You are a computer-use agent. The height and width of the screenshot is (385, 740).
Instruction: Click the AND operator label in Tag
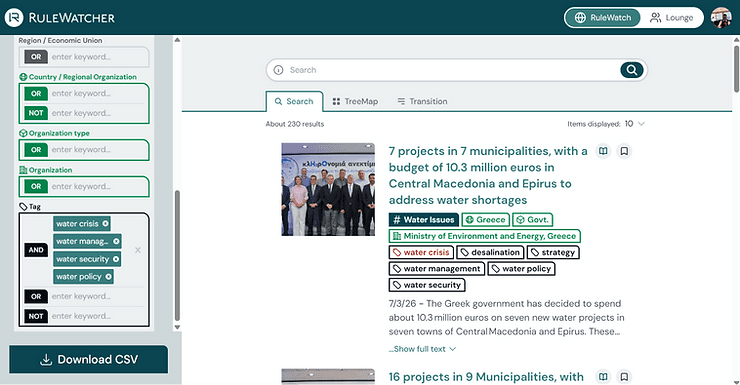coord(36,250)
